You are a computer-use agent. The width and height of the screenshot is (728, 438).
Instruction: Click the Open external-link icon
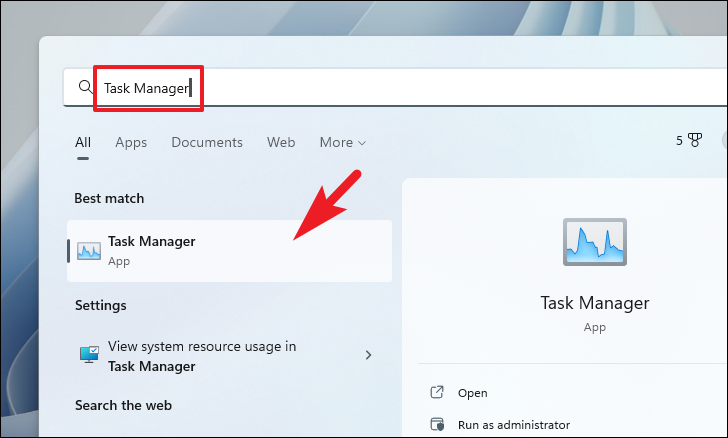(x=437, y=392)
